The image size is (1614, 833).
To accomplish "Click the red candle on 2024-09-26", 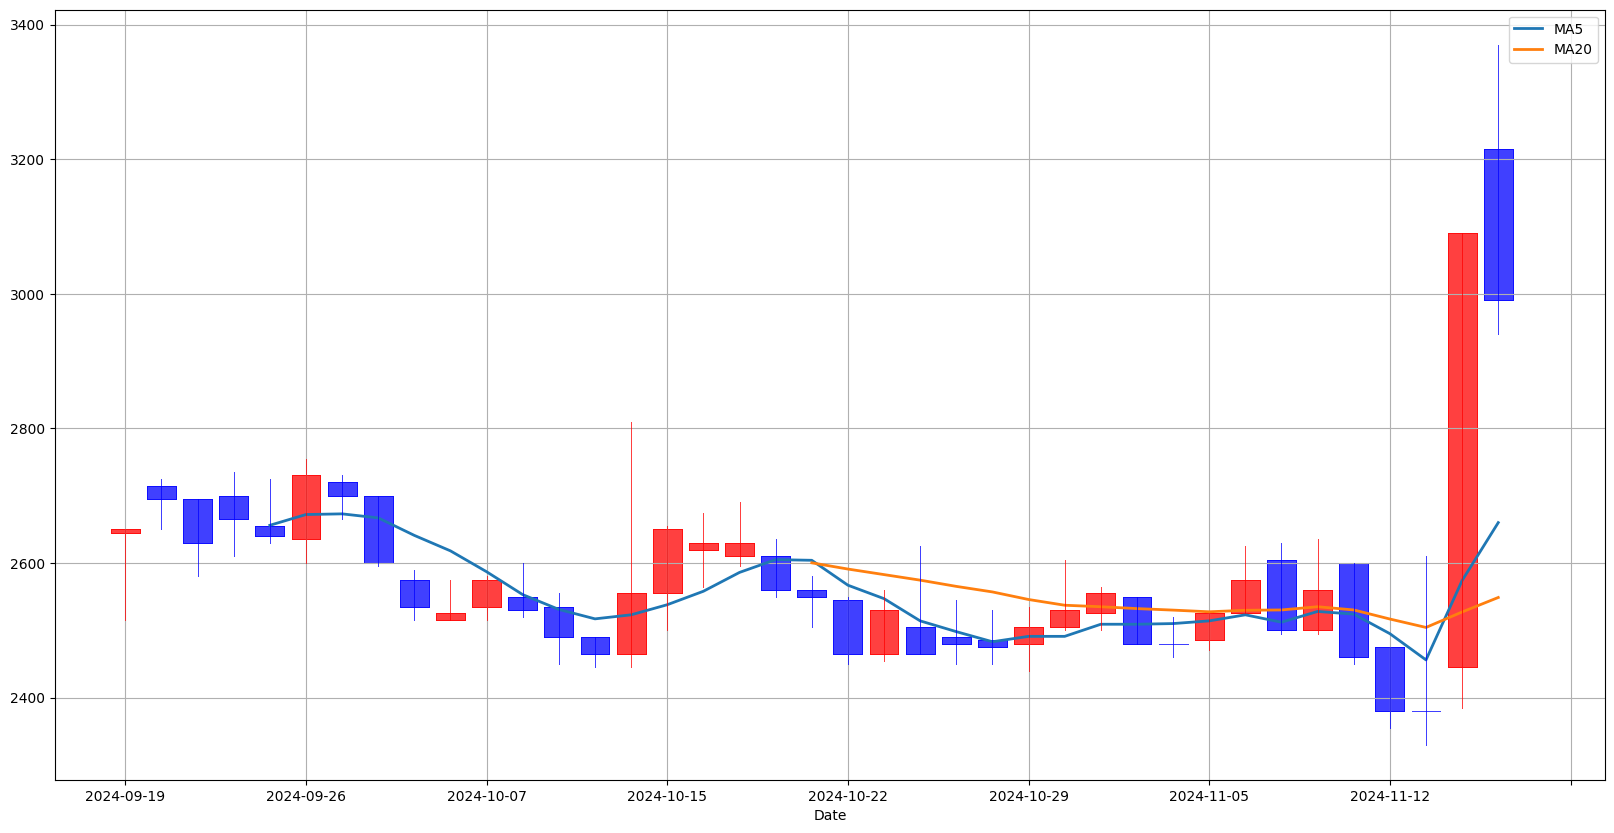I will pyautogui.click(x=306, y=507).
